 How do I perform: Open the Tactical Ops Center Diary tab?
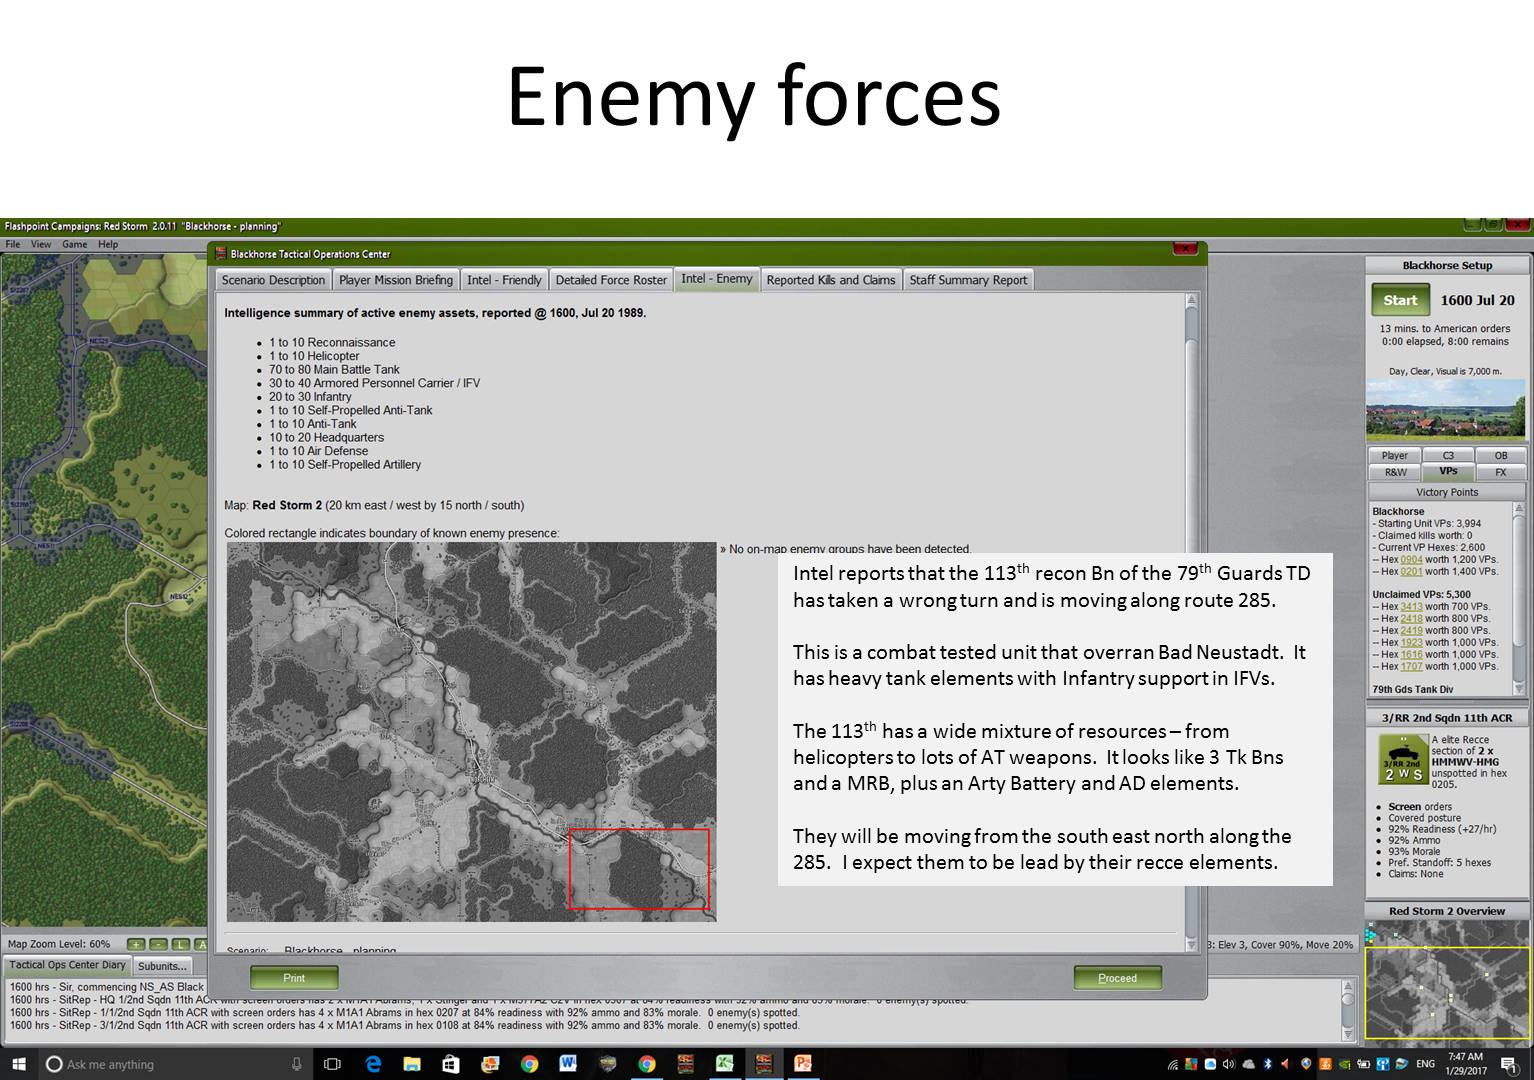point(67,965)
